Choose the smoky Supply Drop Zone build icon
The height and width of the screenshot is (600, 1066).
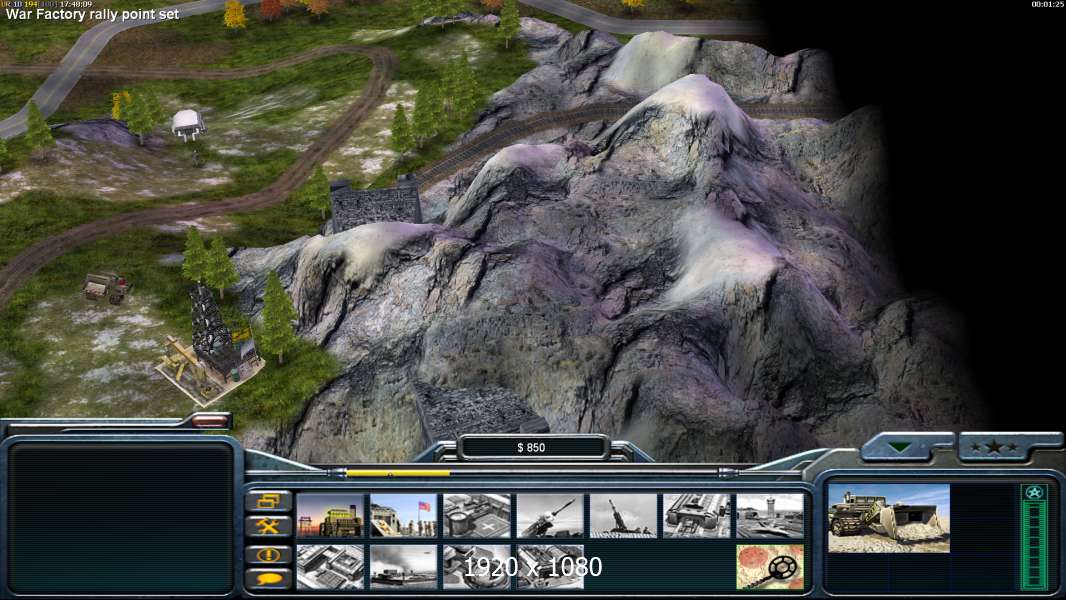tap(404, 567)
